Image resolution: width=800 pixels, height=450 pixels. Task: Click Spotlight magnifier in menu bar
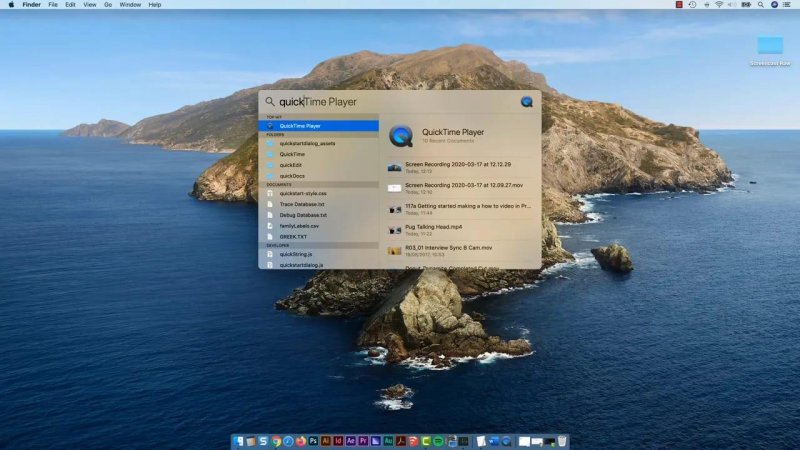761,5
